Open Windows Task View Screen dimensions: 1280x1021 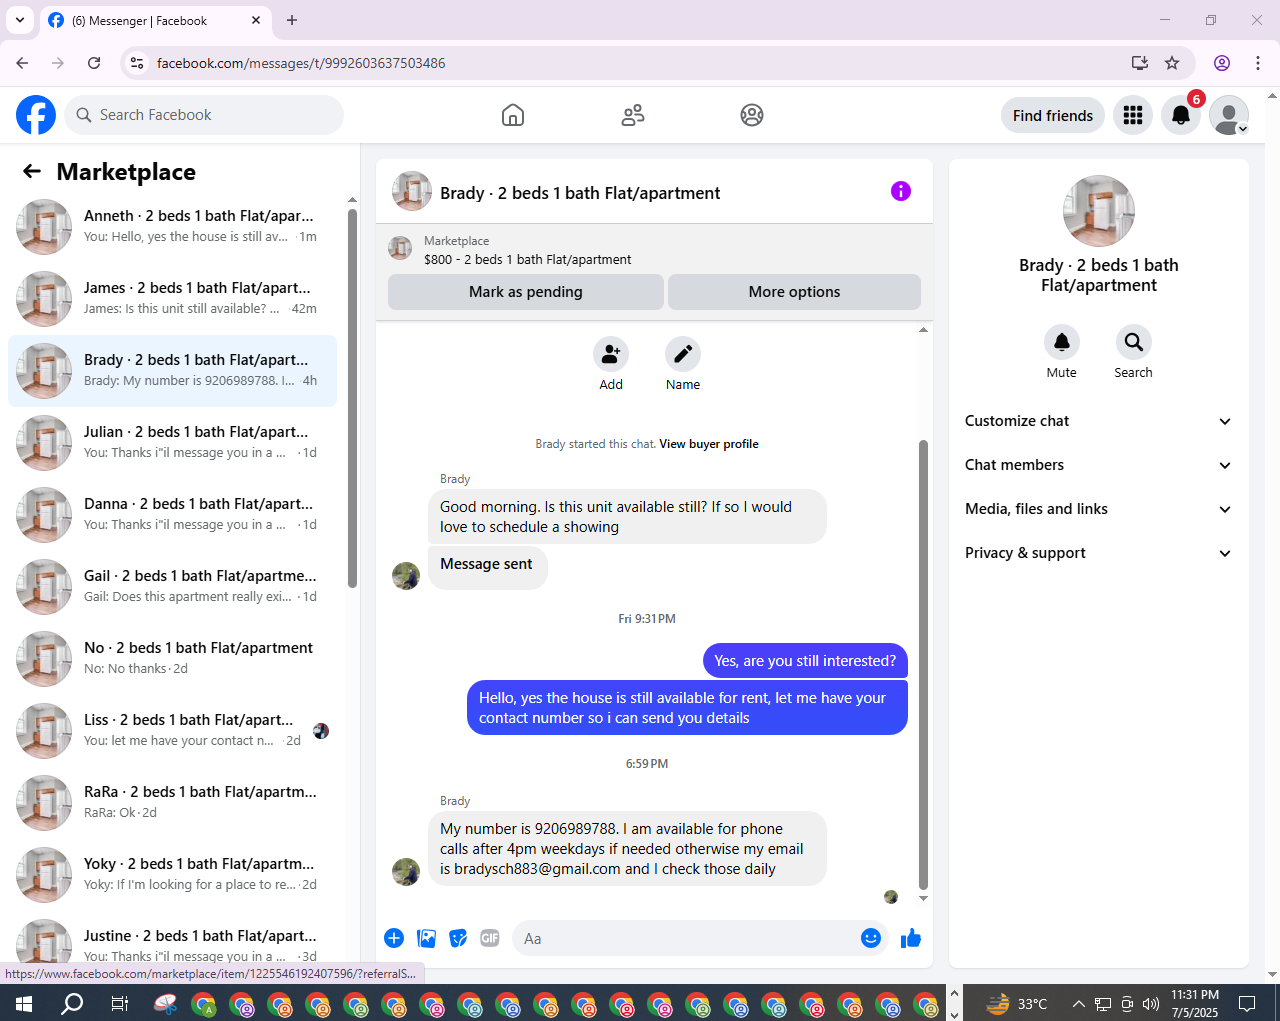pos(119,1003)
